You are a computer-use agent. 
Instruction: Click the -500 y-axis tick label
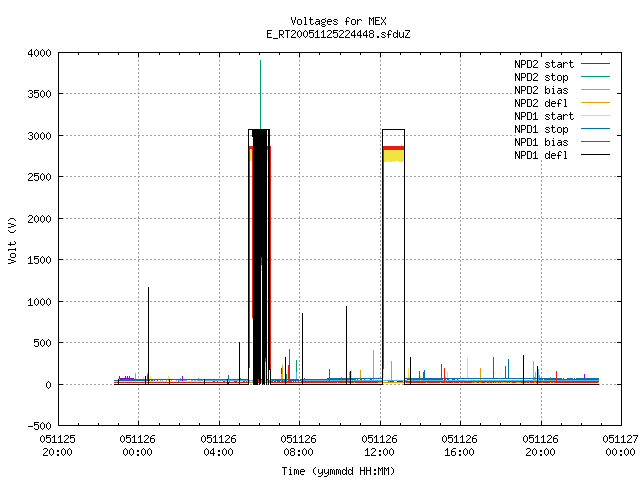pos(40,426)
